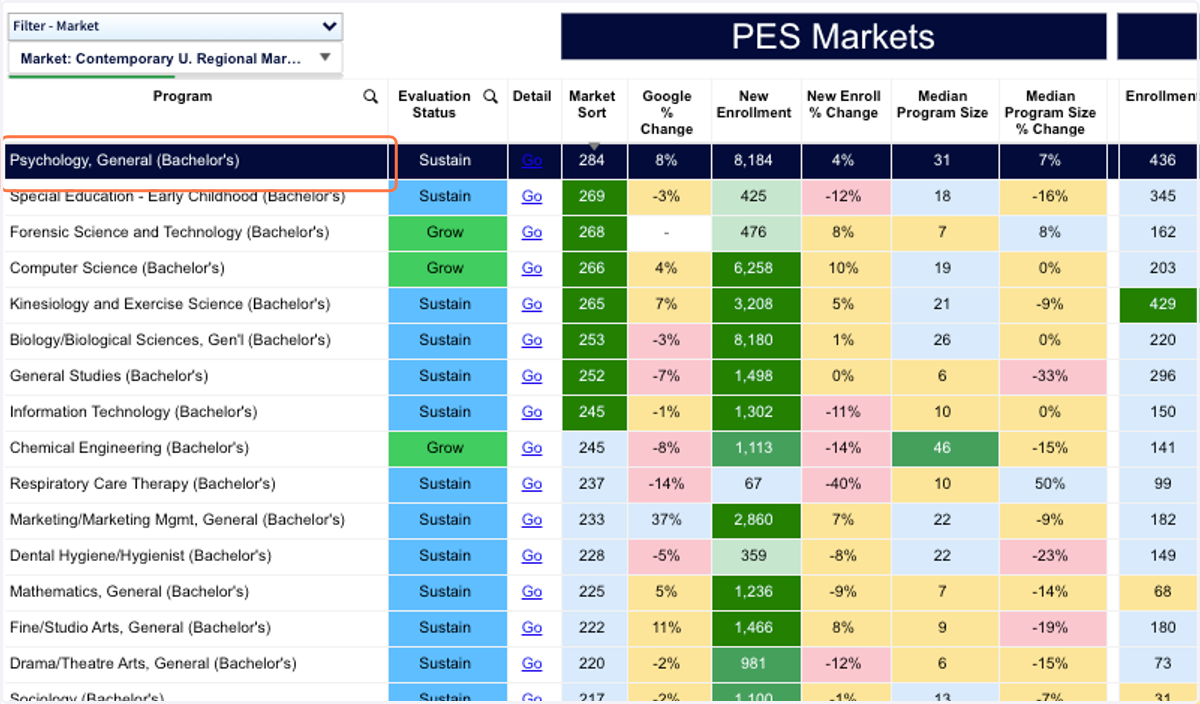Viewport: 1200px width, 704px height.
Task: Open Go link for Information Technology
Action: 532,412
